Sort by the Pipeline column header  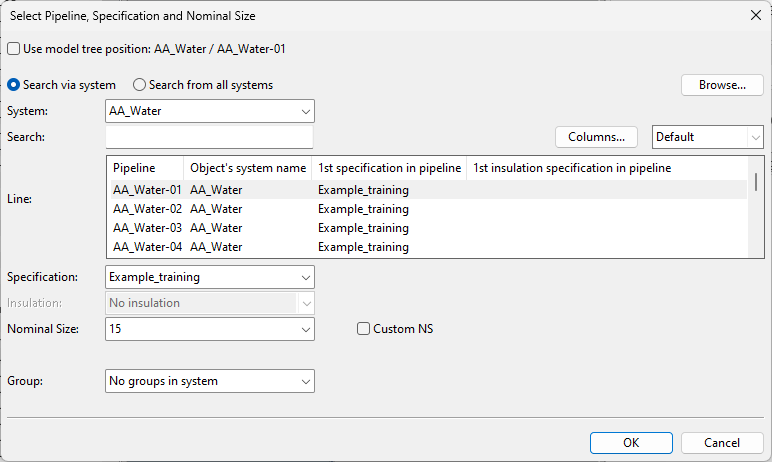pyautogui.click(x=135, y=168)
